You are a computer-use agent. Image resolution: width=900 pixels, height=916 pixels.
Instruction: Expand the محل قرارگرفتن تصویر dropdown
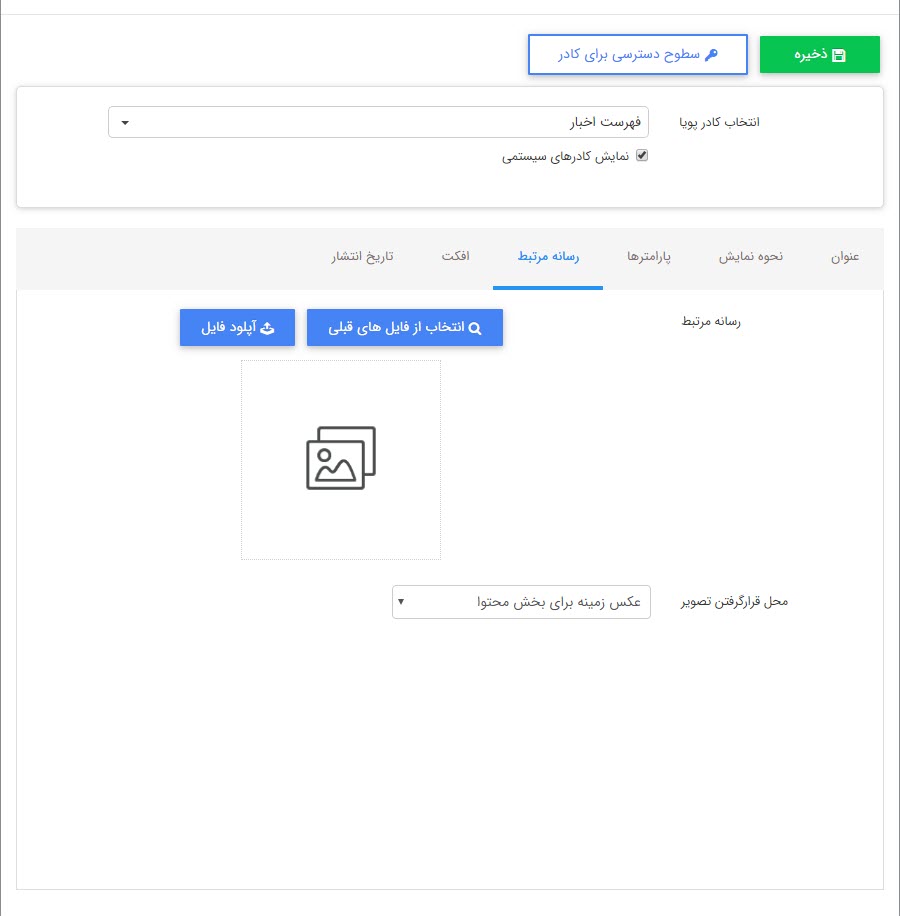point(521,602)
